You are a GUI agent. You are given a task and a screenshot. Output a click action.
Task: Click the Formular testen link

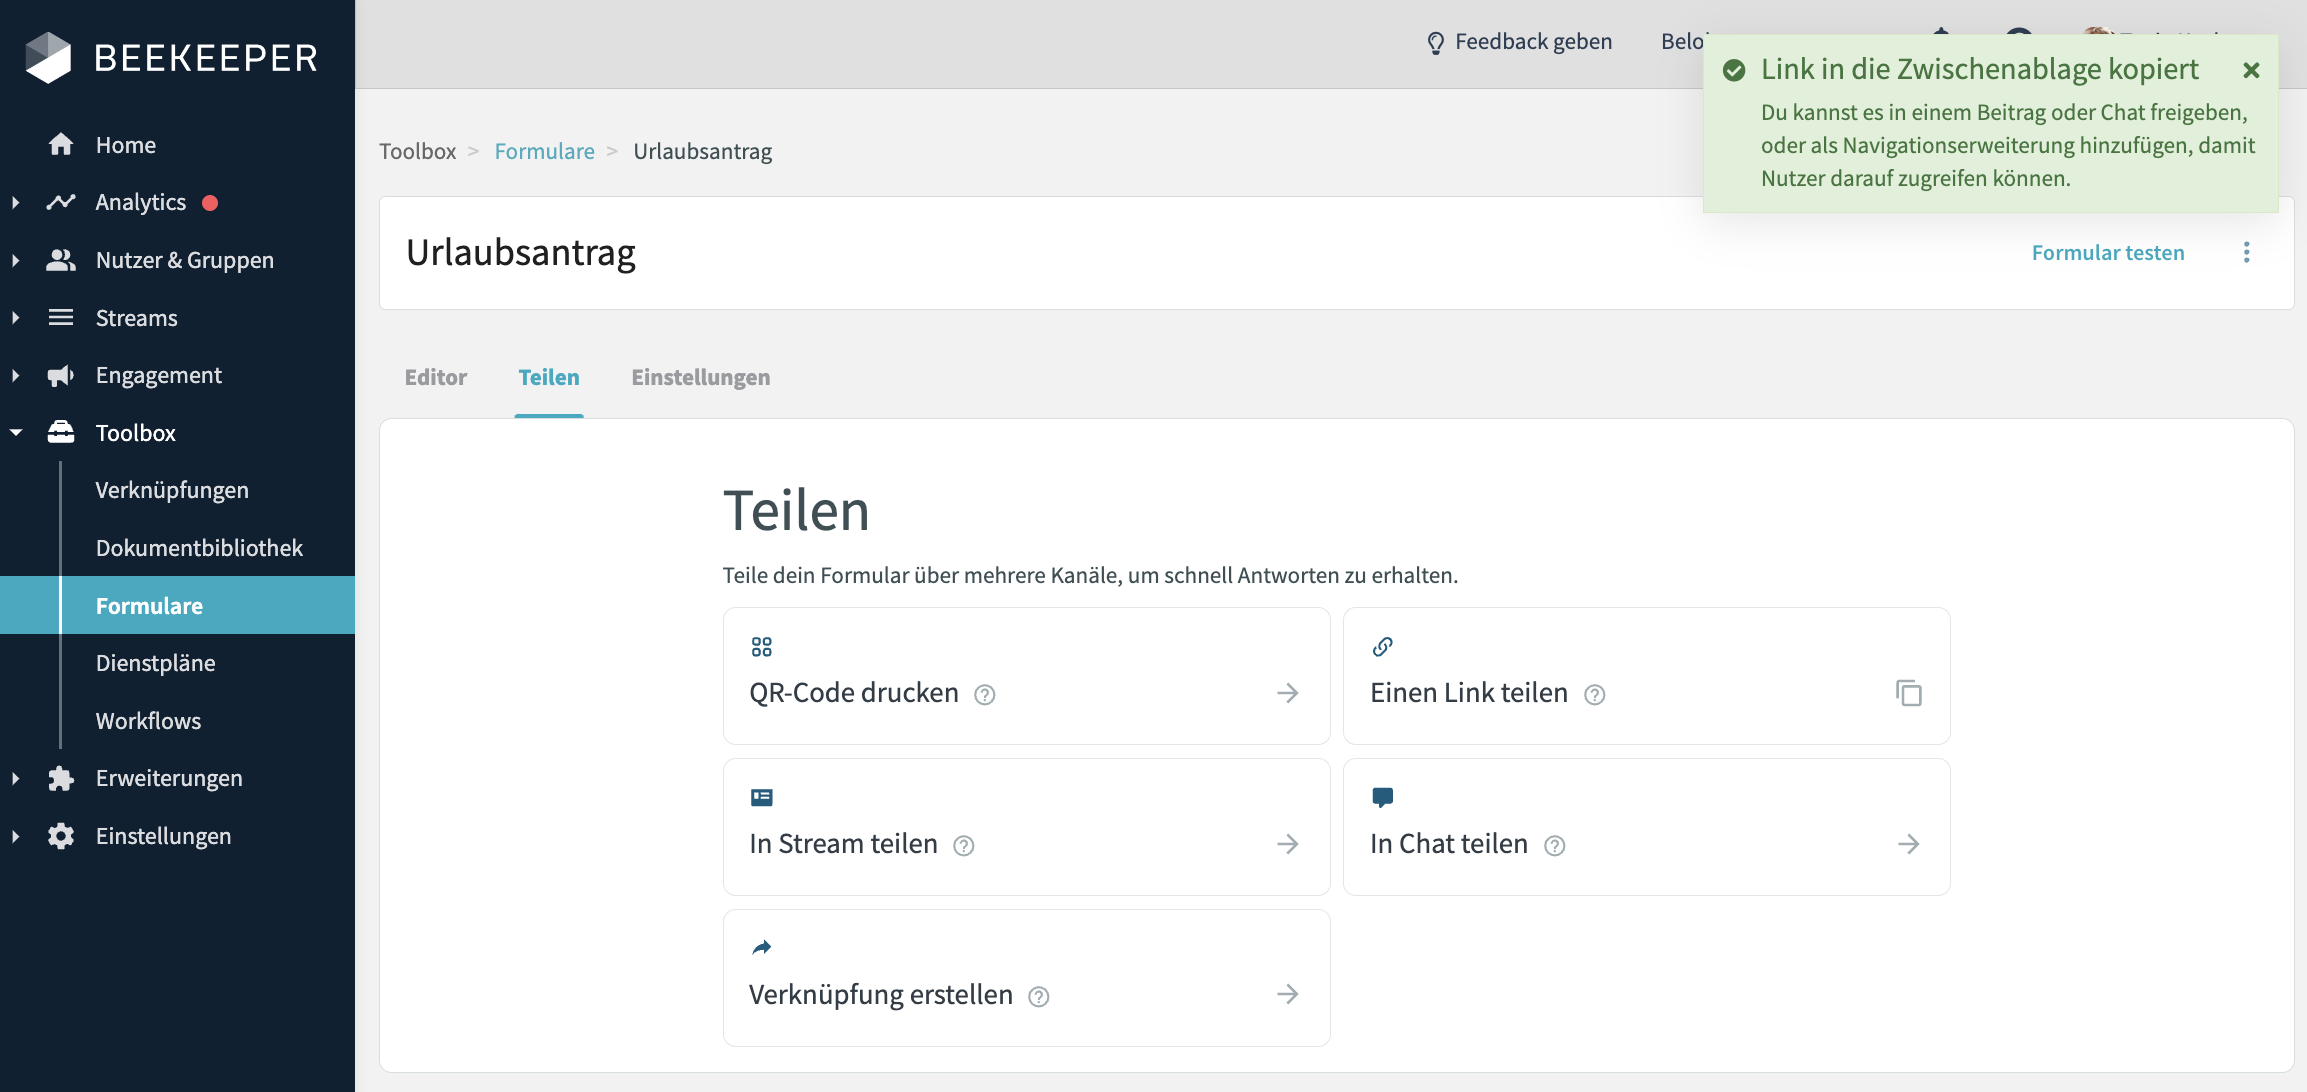[2107, 253]
